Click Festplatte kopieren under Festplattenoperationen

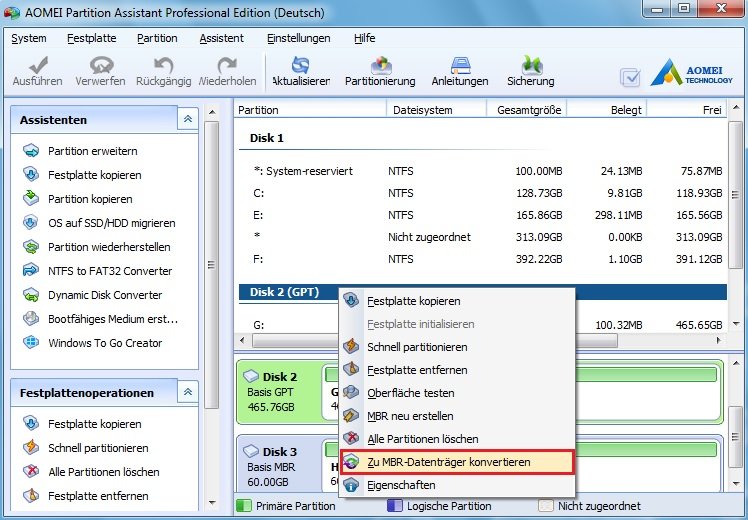[94, 424]
